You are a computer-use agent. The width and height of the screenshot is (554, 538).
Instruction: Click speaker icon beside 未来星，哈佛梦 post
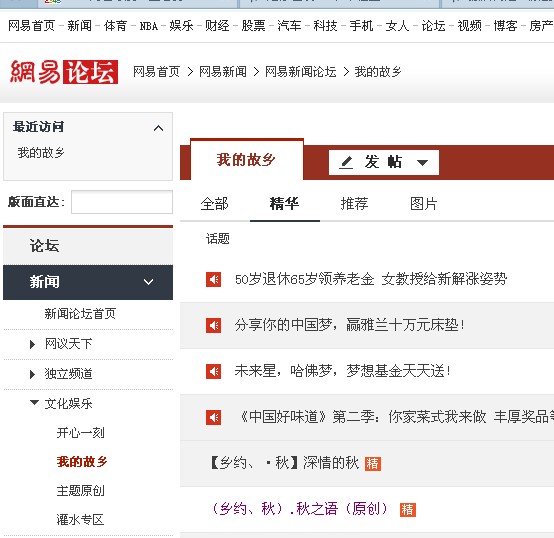click(x=213, y=371)
